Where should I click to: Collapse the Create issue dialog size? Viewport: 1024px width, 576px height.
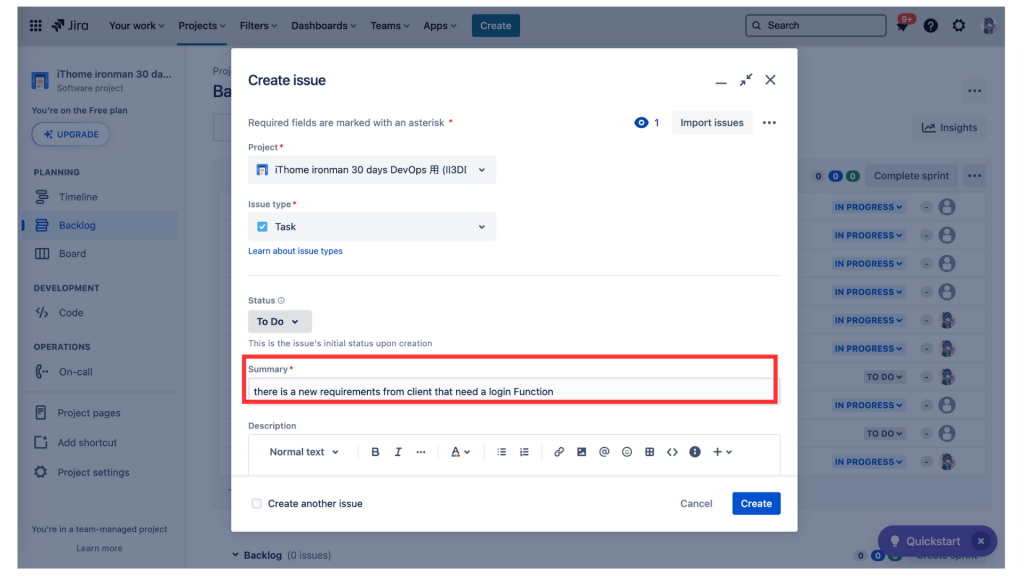coord(746,80)
